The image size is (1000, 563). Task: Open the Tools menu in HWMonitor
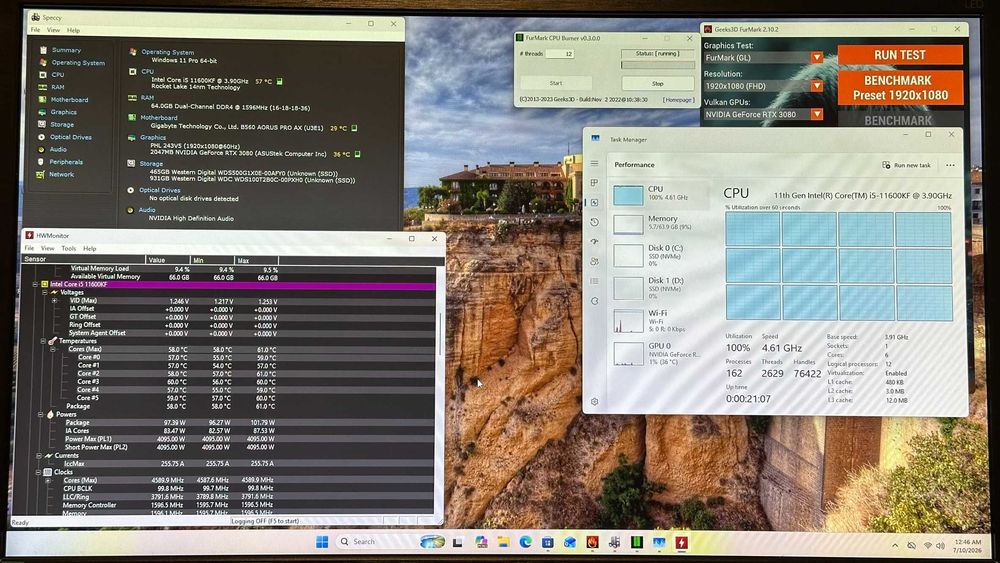pyautogui.click(x=68, y=249)
